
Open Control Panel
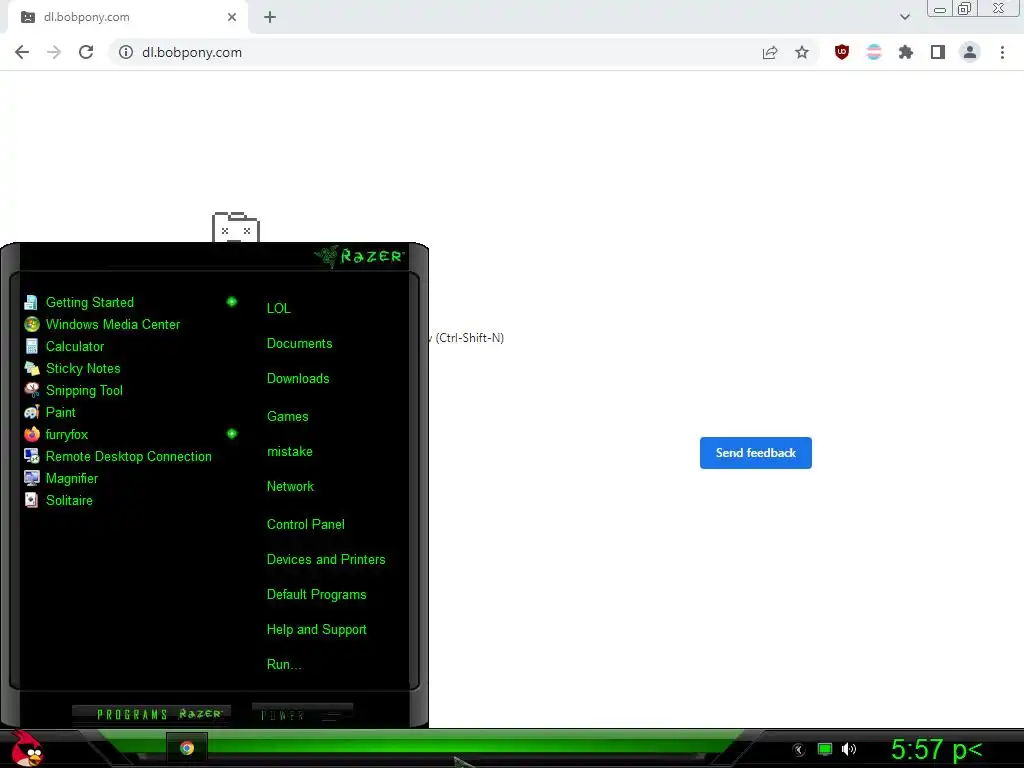point(305,524)
